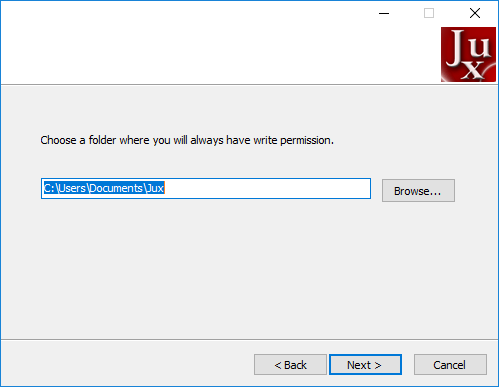
Task: Click the 'Users' segment of the path
Action: pos(72,188)
